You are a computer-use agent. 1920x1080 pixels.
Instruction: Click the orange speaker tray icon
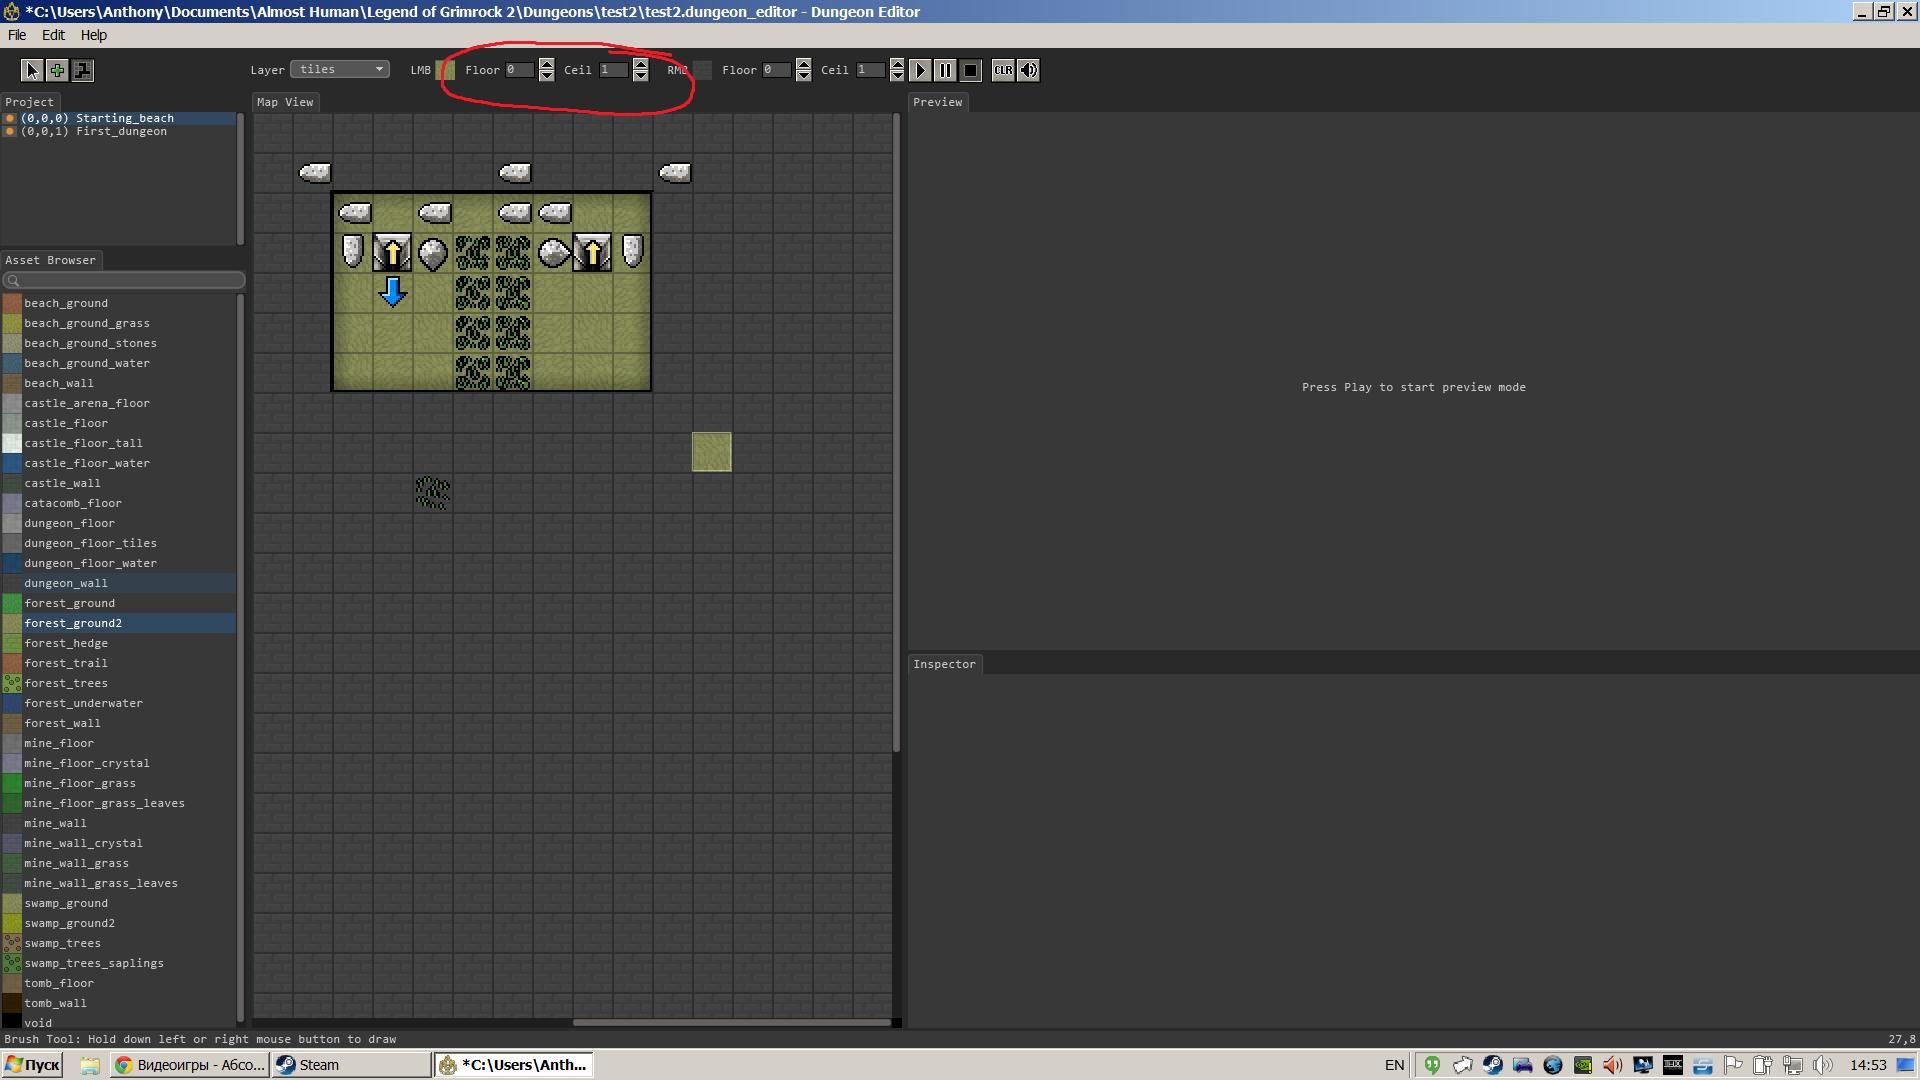coord(1612,1065)
